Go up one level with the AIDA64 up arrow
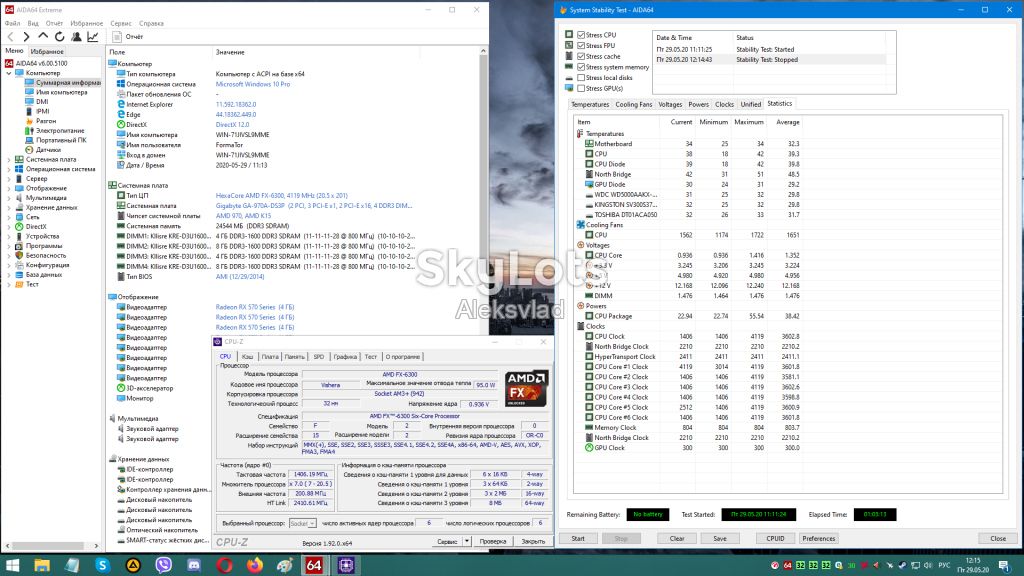The height and width of the screenshot is (576, 1024). [43, 37]
